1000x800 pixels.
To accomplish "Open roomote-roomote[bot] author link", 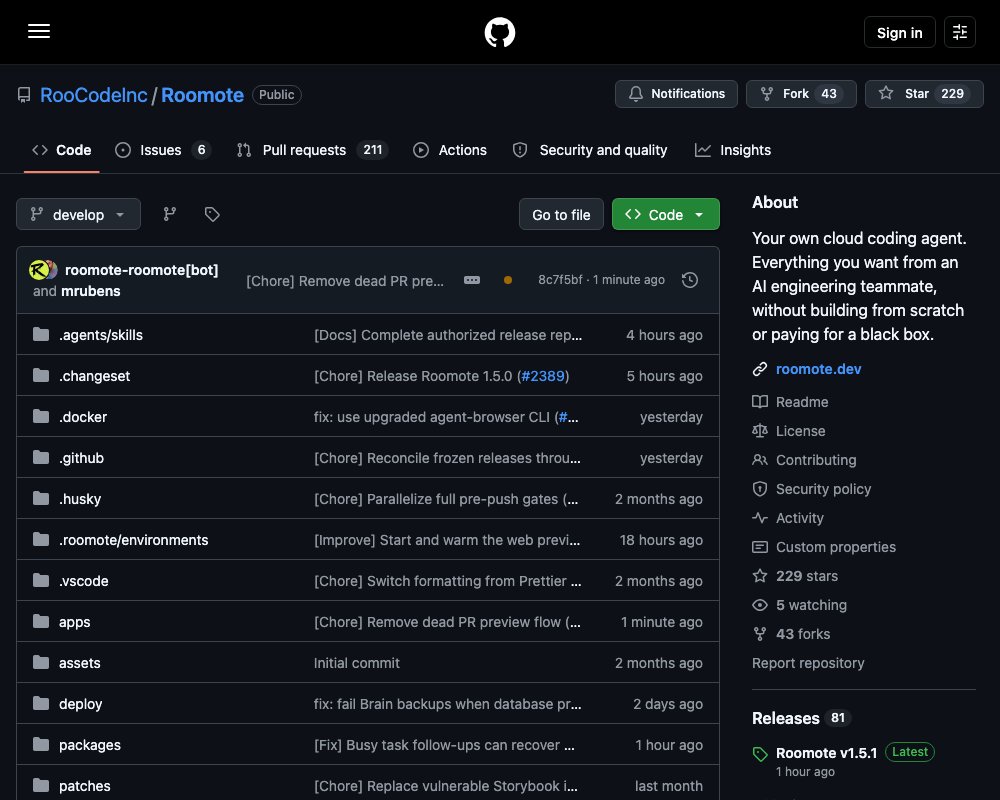I will 142,270.
